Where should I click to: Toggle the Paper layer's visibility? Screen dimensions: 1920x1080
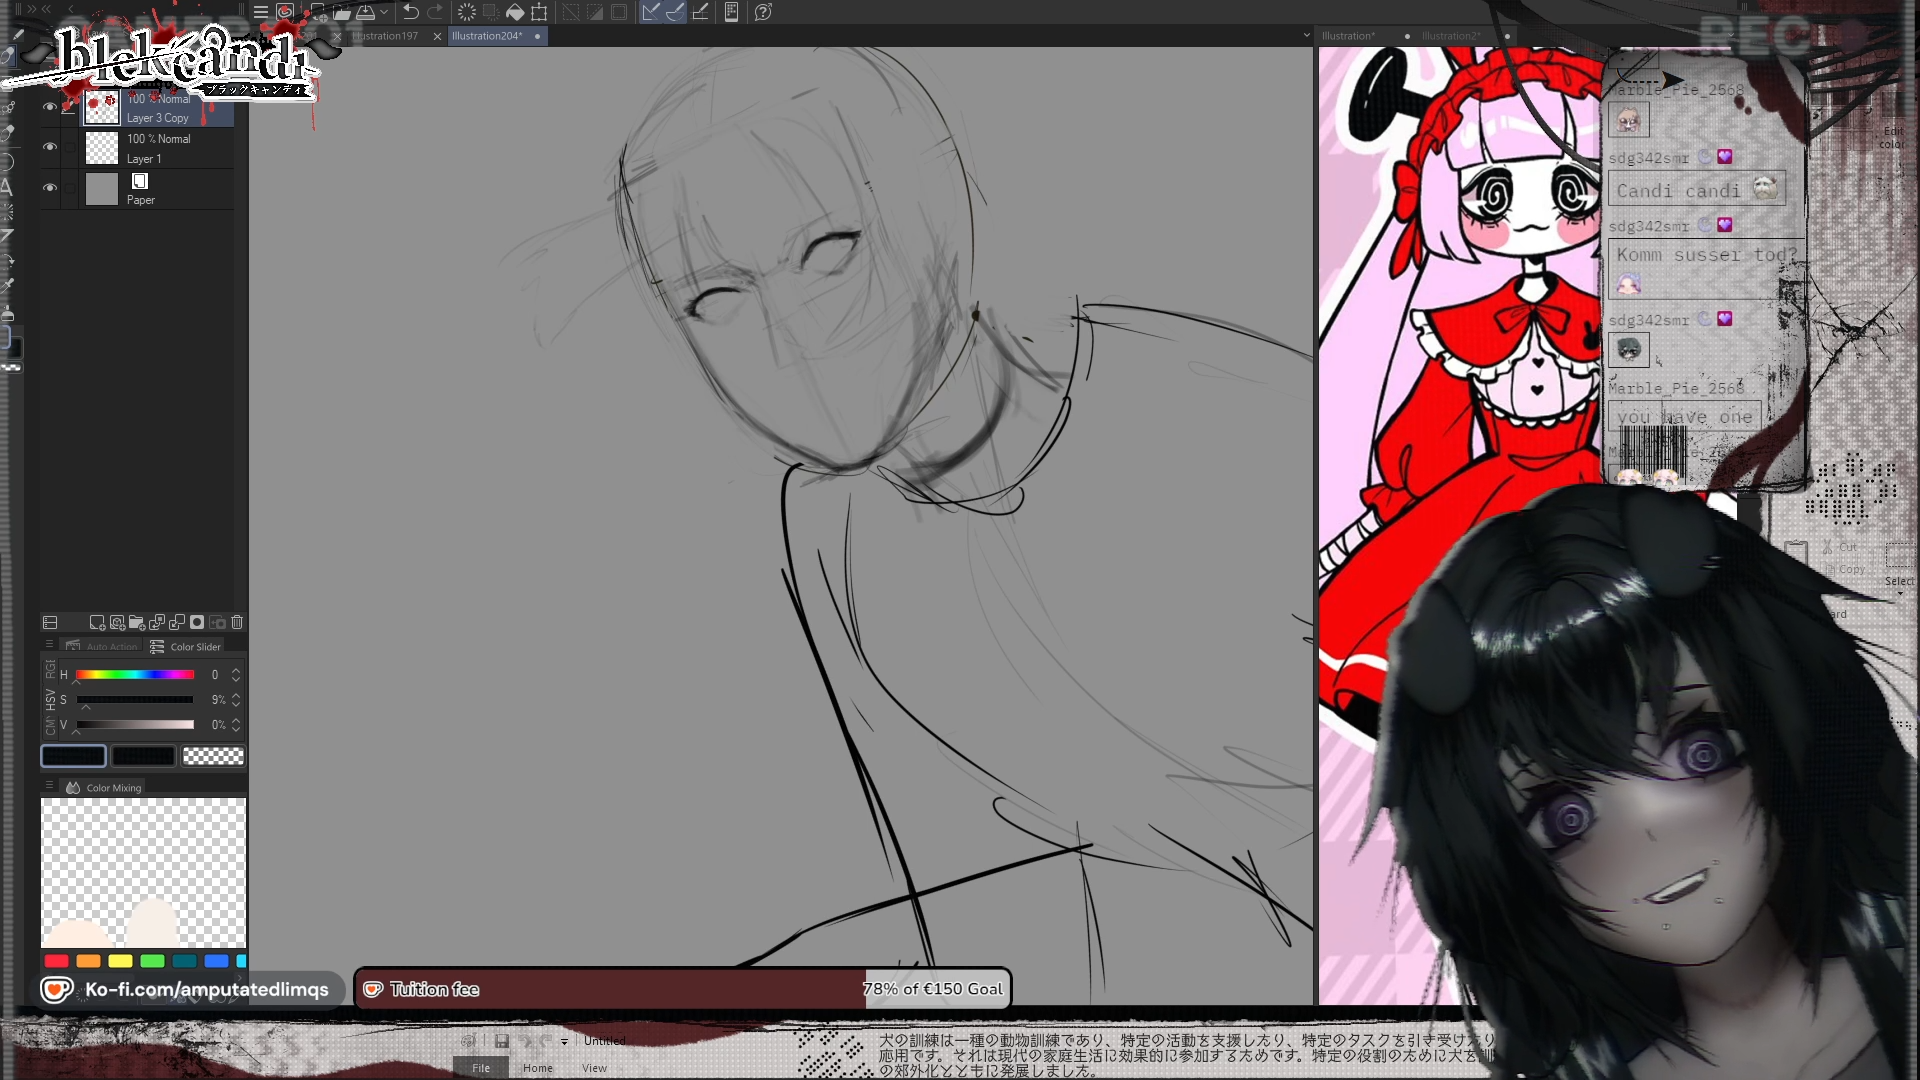49,188
